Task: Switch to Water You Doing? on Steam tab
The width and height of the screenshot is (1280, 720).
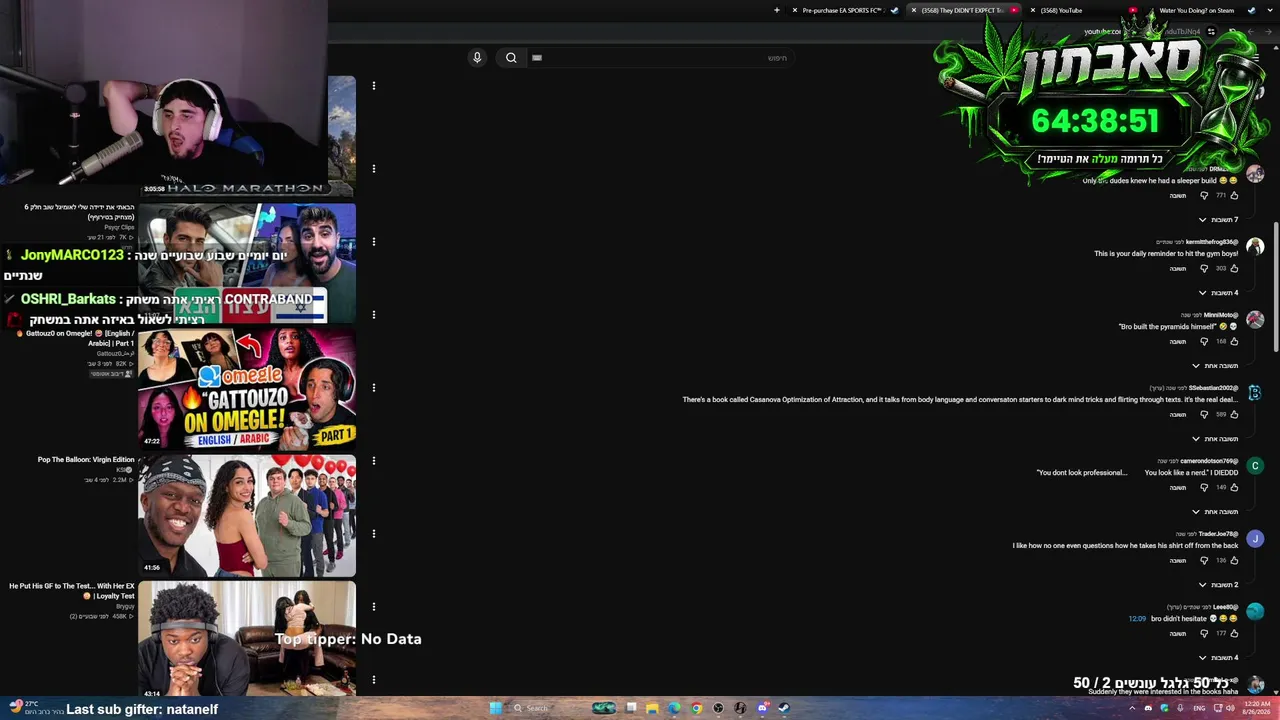Action: 1200,10
